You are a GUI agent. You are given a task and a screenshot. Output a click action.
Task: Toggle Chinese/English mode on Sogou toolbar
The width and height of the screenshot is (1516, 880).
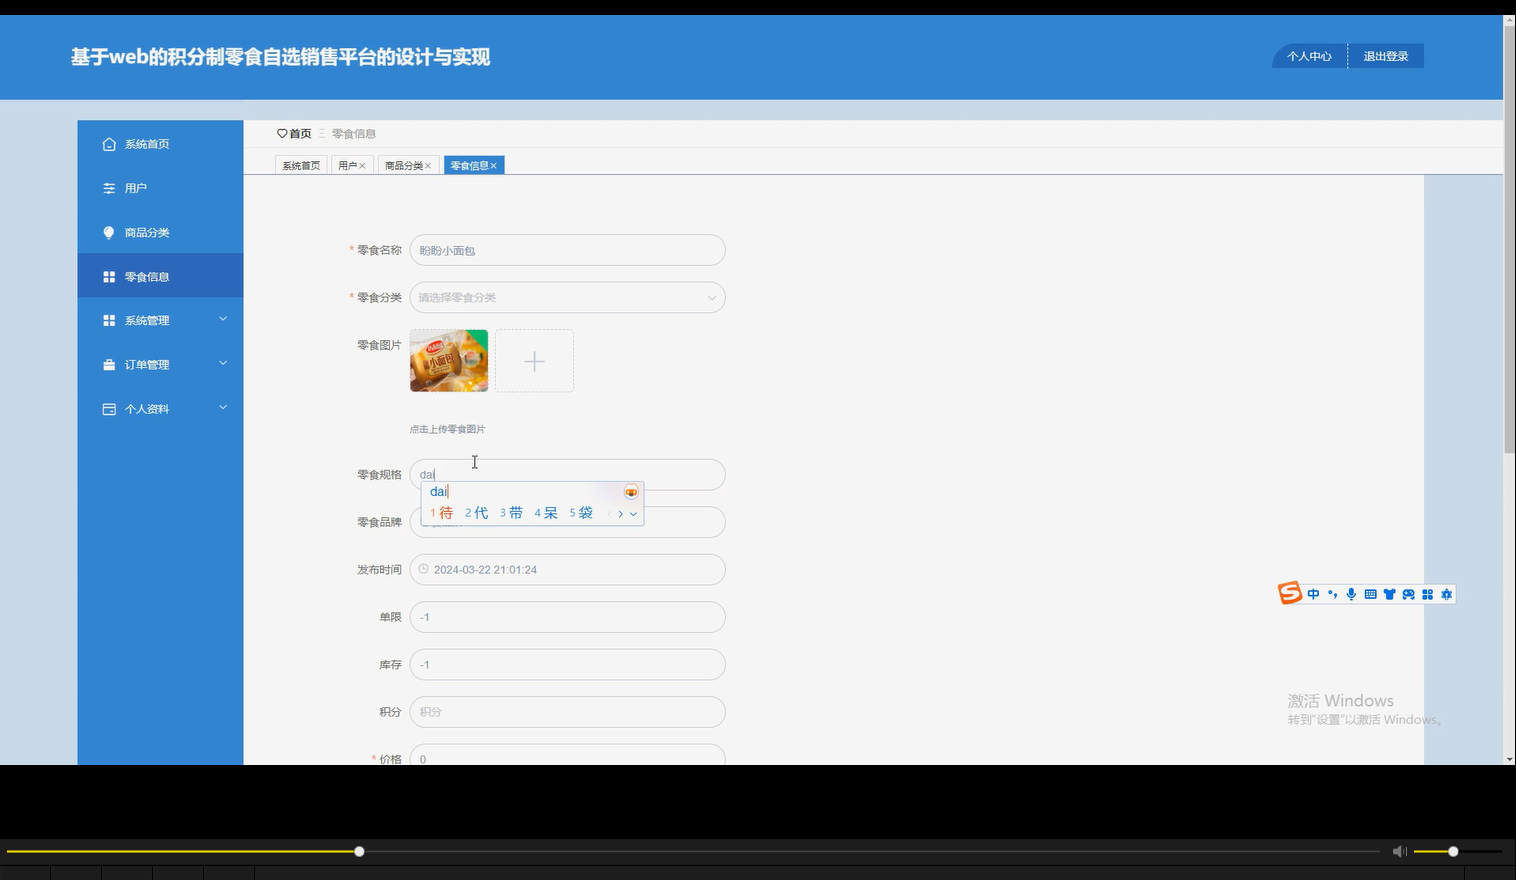coord(1313,593)
